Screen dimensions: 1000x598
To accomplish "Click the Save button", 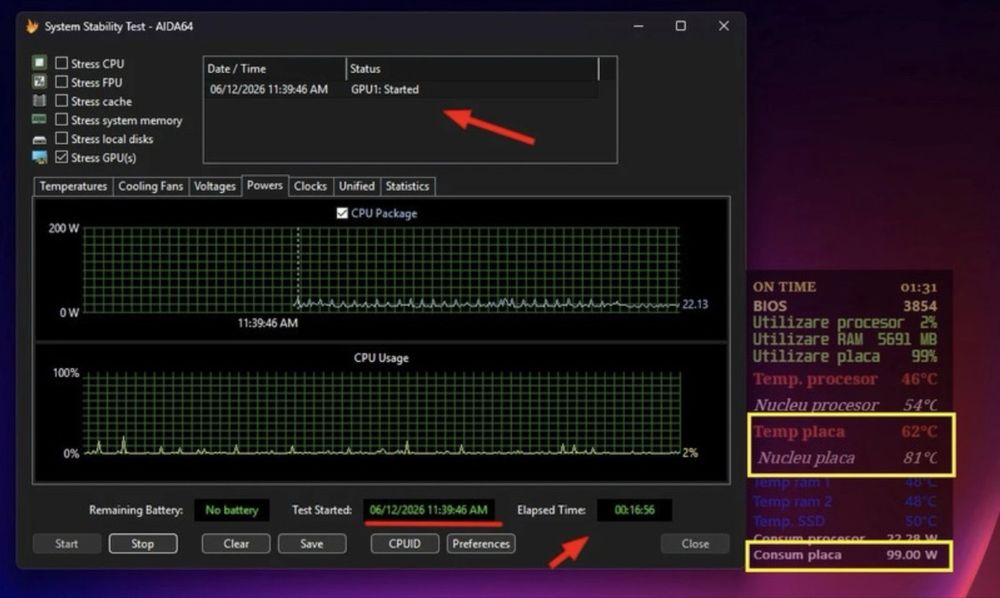I will point(312,544).
